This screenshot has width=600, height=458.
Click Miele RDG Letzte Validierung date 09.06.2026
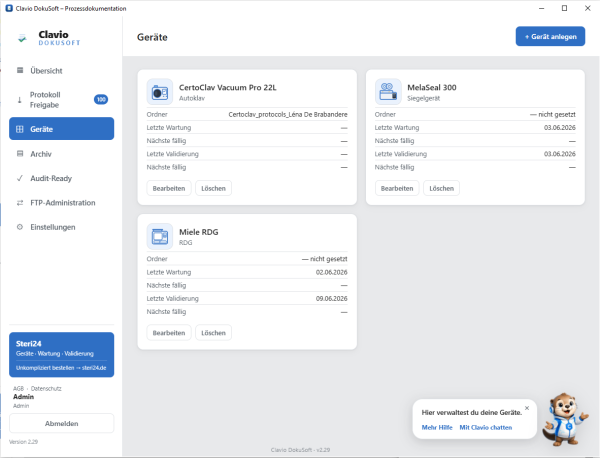pyautogui.click(x=331, y=298)
